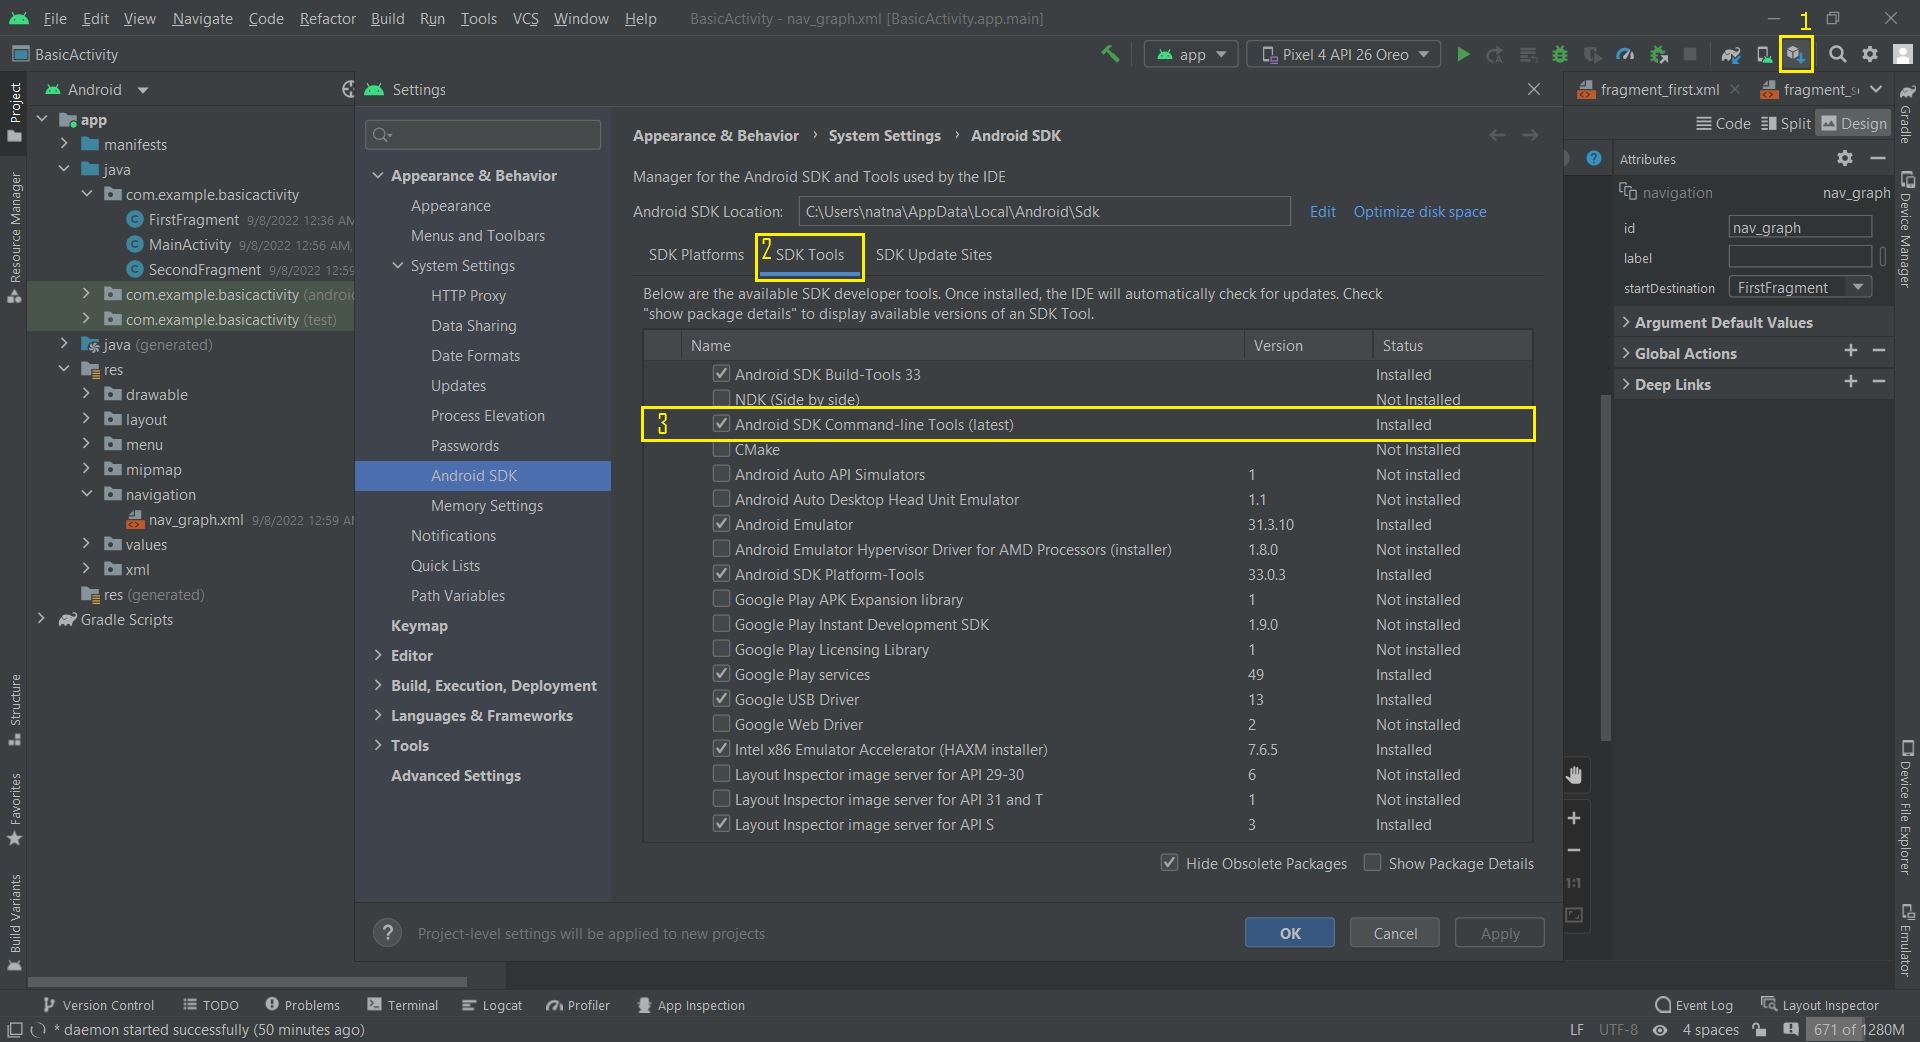Open the Build Variants side panel
The height and width of the screenshot is (1042, 1920).
[15, 922]
